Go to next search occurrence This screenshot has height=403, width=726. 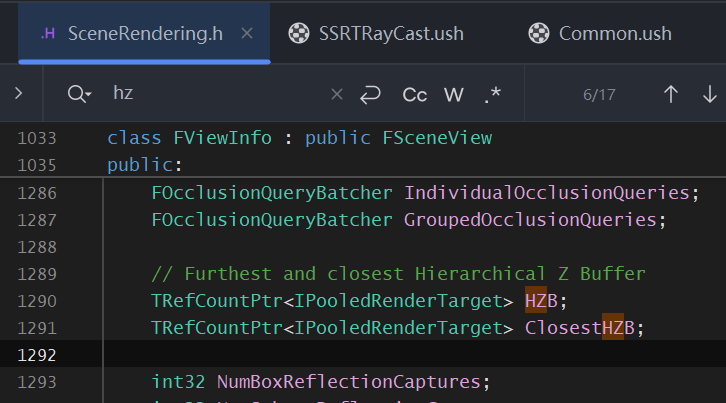[x=710, y=94]
